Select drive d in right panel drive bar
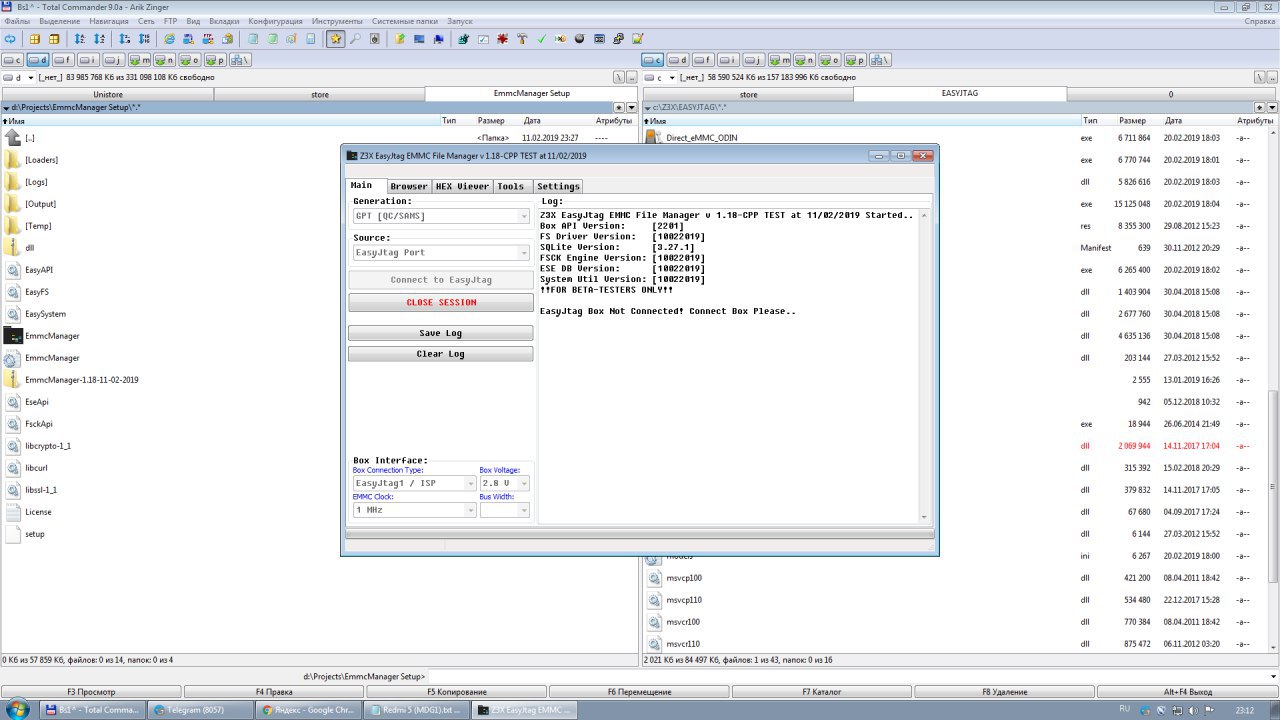This screenshot has height=720, width=1280. click(678, 60)
